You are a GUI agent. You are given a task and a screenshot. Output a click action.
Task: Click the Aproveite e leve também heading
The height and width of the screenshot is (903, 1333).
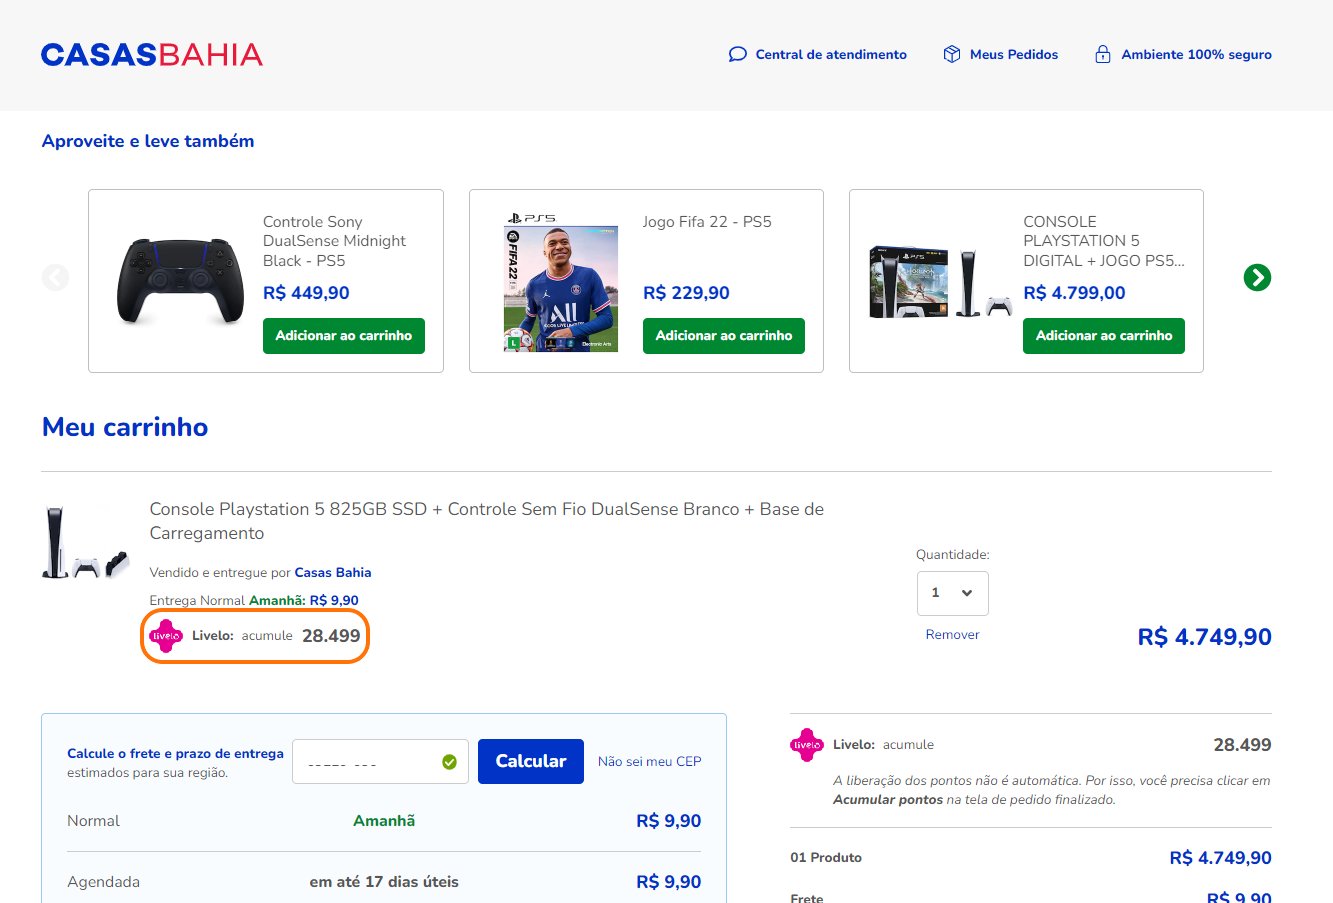148,141
